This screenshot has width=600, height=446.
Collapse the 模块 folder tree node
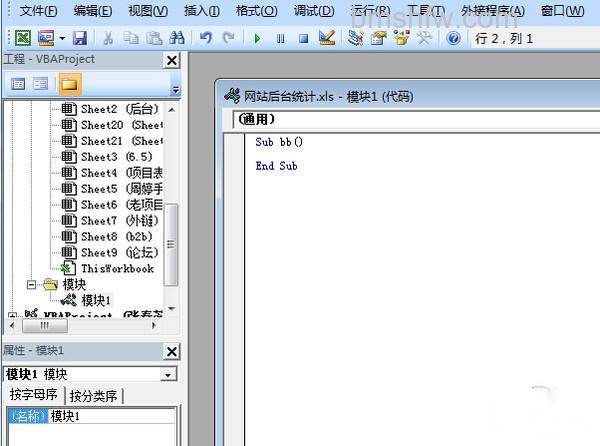32,285
